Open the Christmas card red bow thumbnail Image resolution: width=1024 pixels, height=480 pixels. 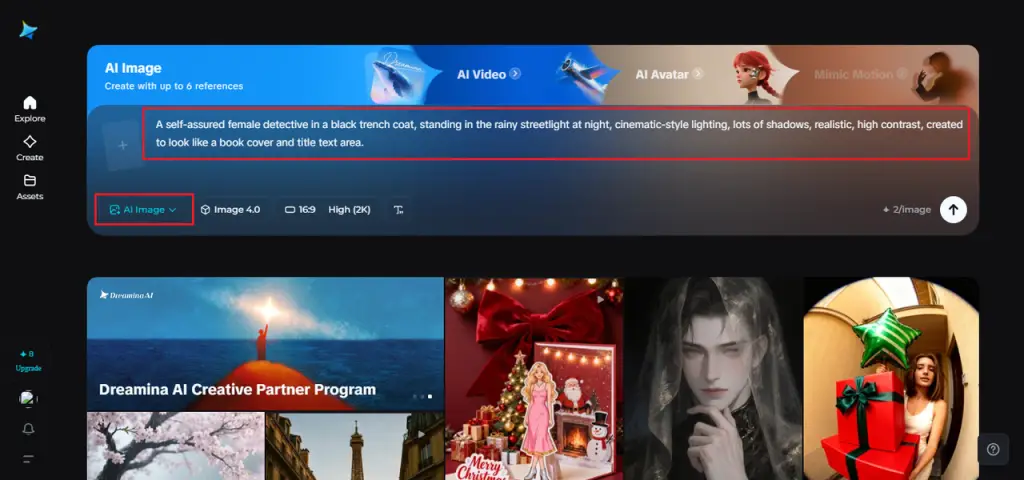[534, 378]
